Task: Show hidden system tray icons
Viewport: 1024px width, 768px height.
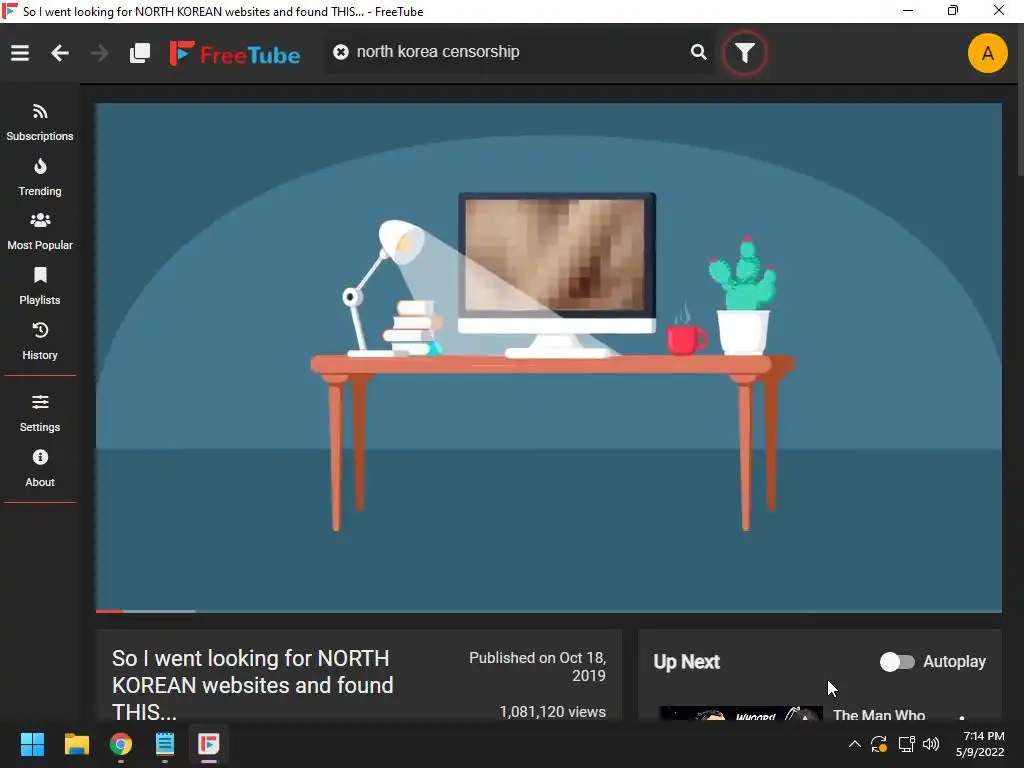Action: coord(854,744)
